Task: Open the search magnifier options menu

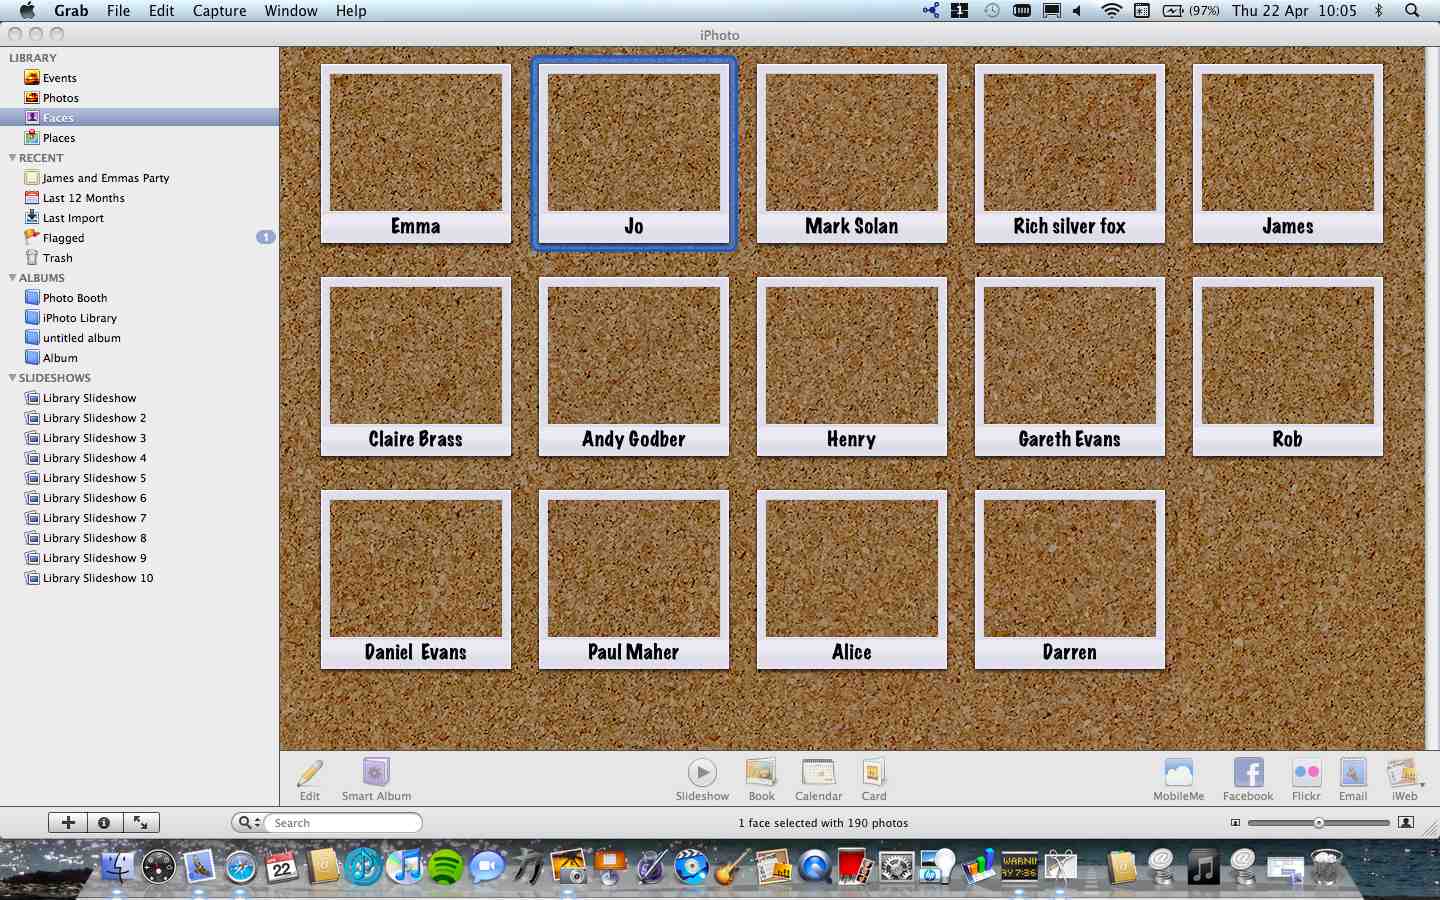Action: click(248, 822)
